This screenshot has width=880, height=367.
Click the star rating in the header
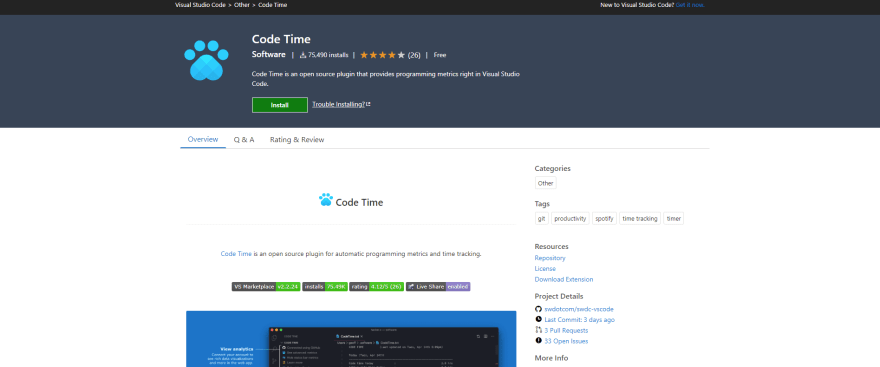tap(382, 55)
